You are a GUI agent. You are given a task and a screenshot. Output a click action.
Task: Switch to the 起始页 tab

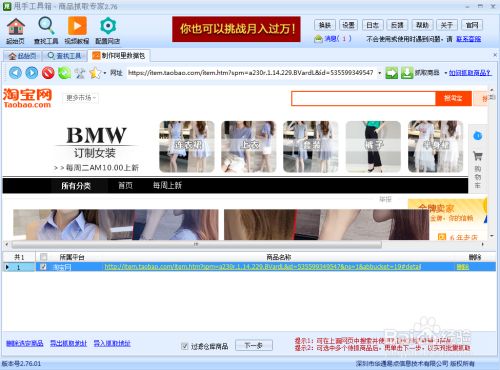[22, 56]
